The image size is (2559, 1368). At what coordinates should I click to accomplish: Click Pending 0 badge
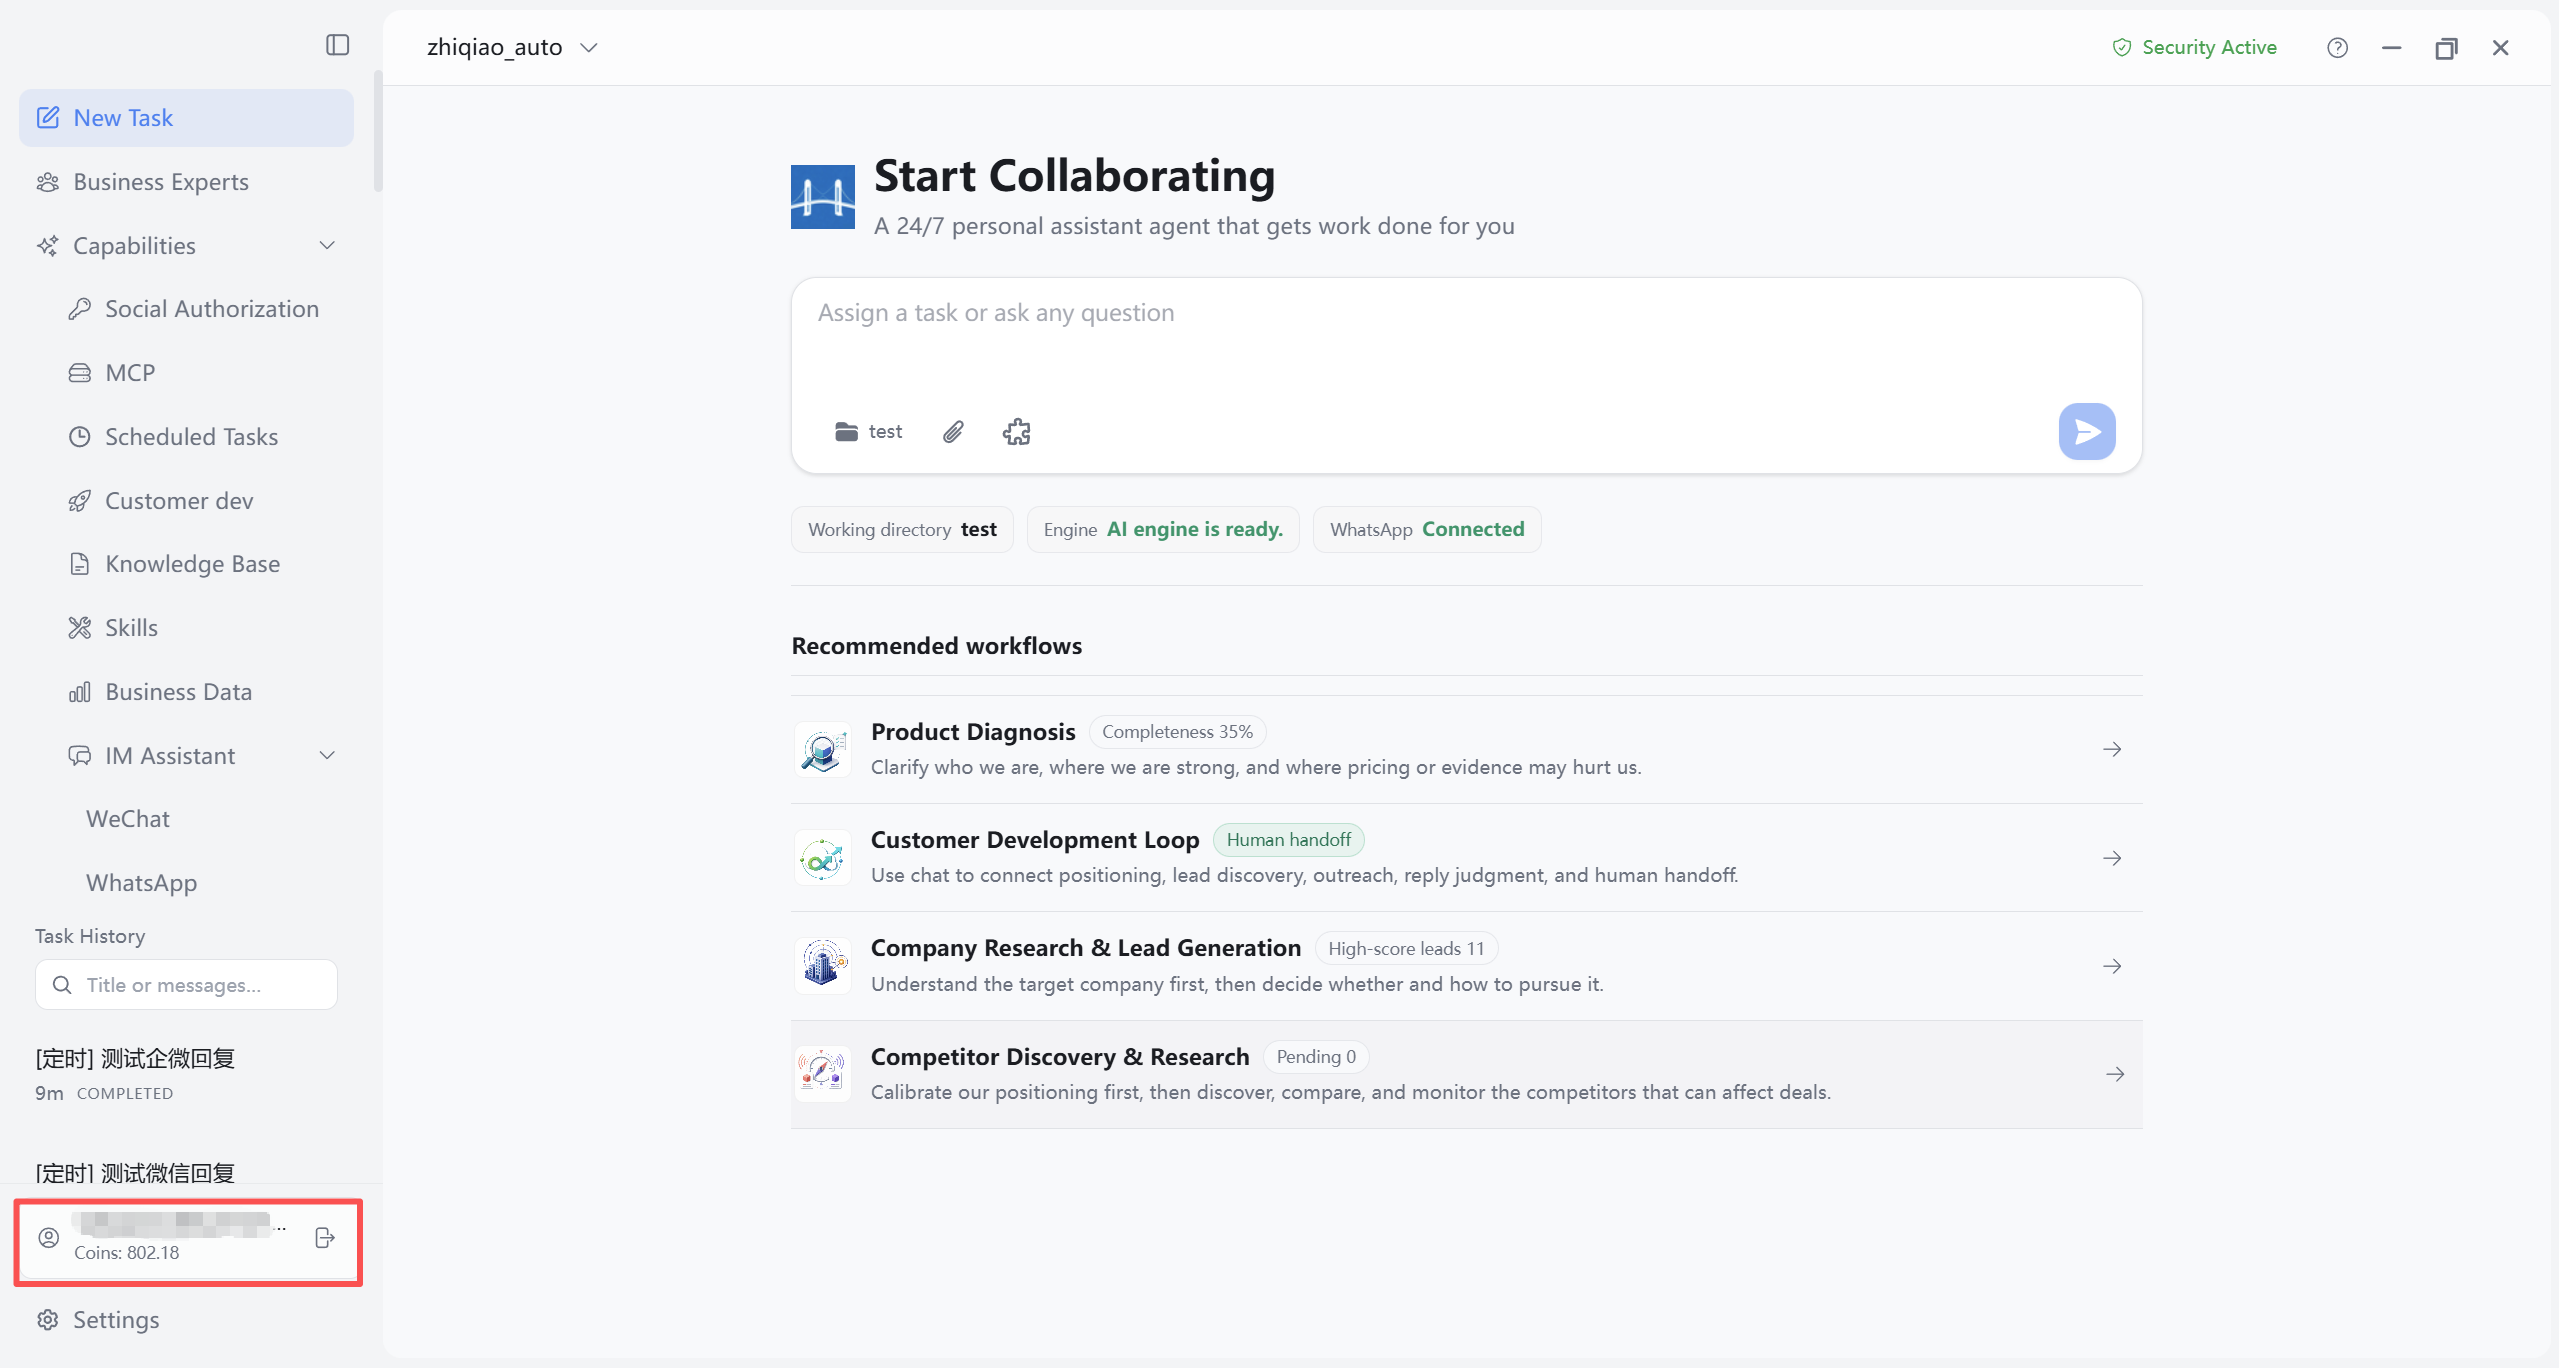point(1316,1057)
